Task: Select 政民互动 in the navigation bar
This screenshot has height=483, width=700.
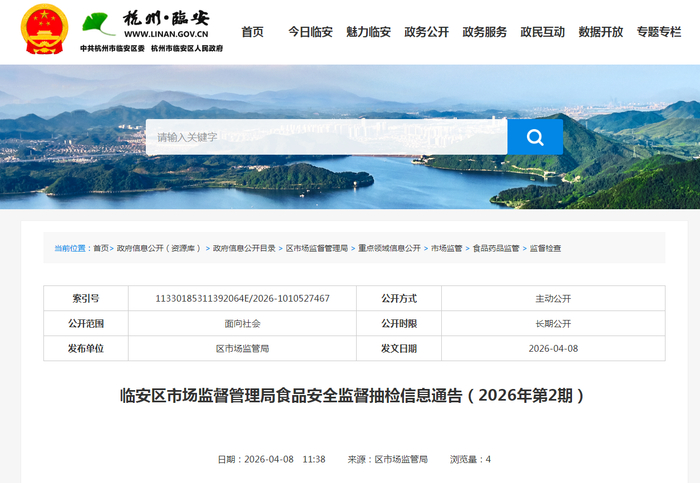Action: (x=542, y=32)
